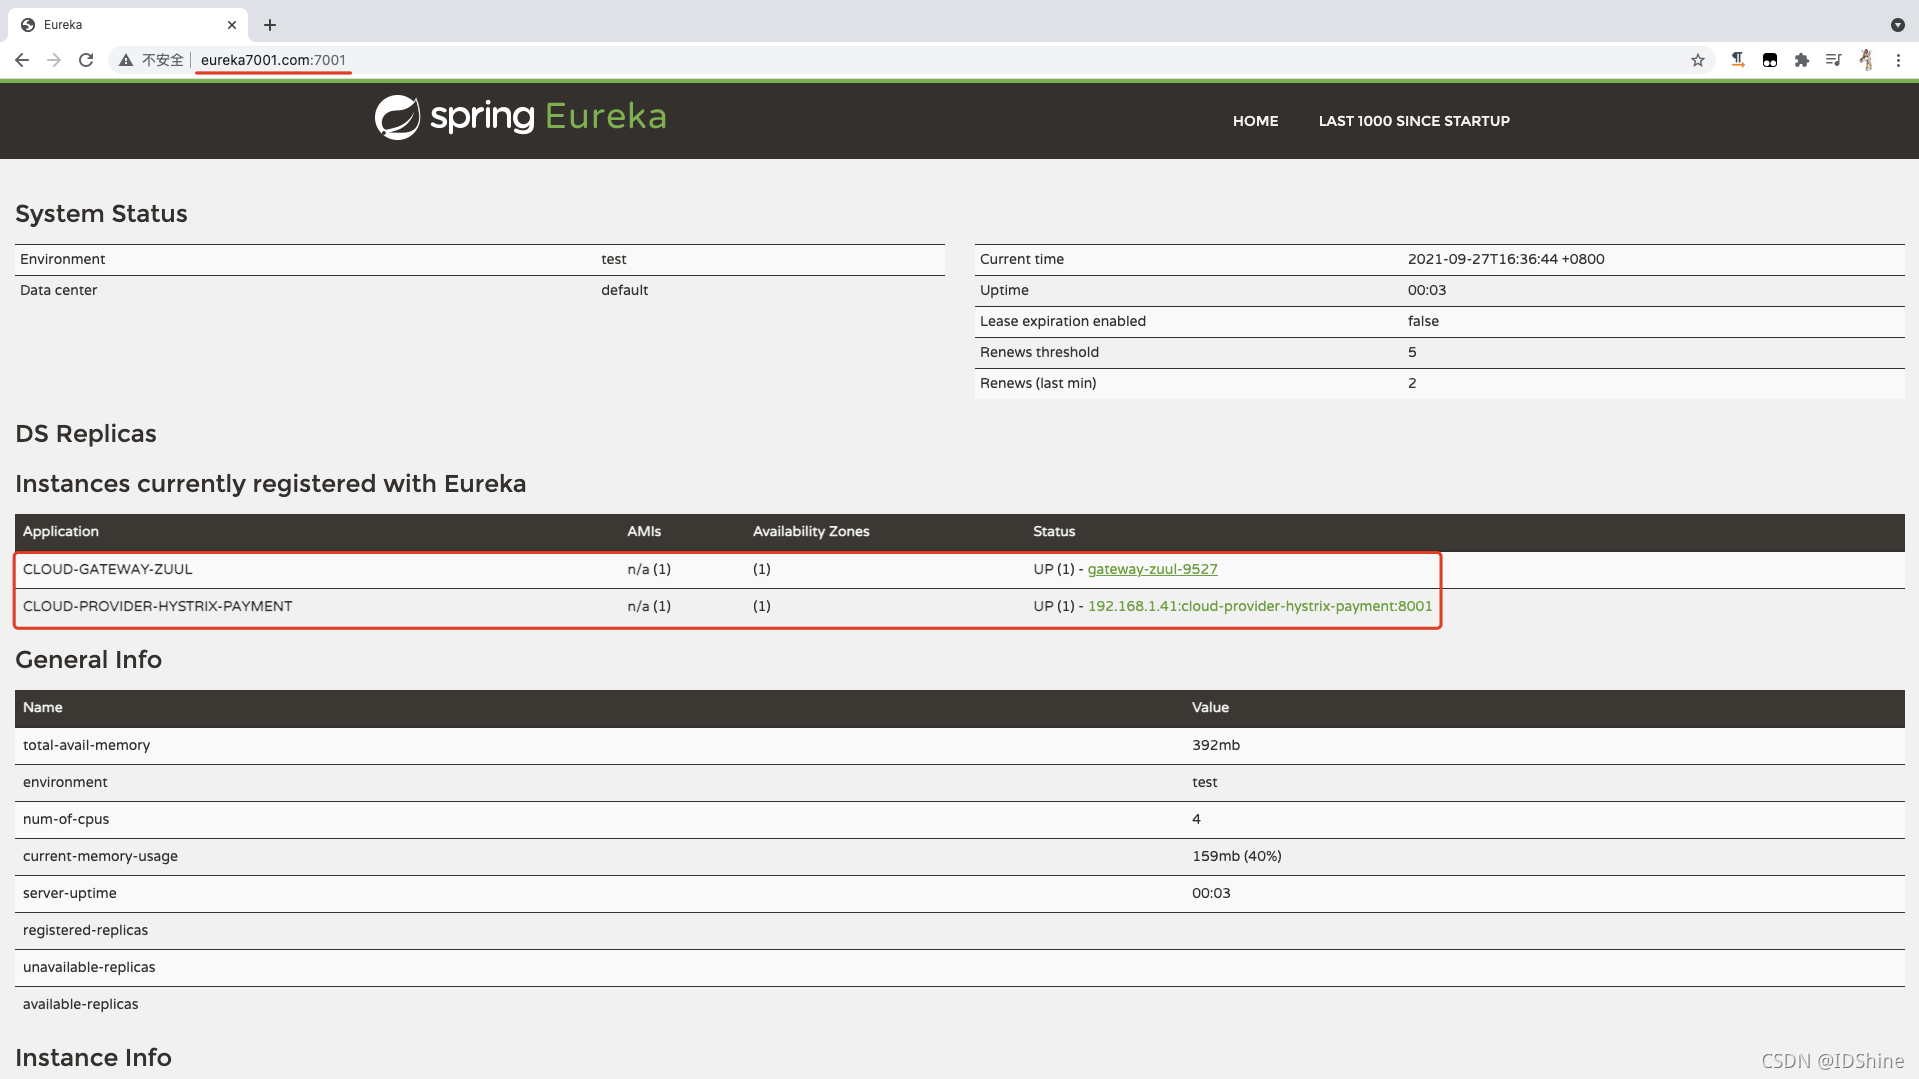This screenshot has height=1079, width=1919.
Task: Open the gateway-zuul-9527 instance link
Action: [1152, 569]
